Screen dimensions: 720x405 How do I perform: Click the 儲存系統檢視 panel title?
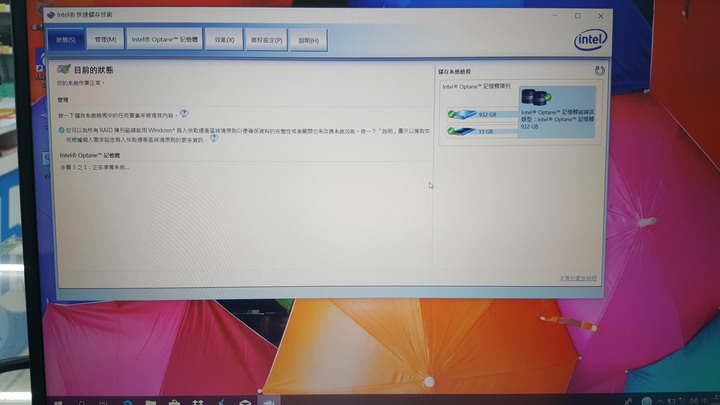[x=454, y=72]
